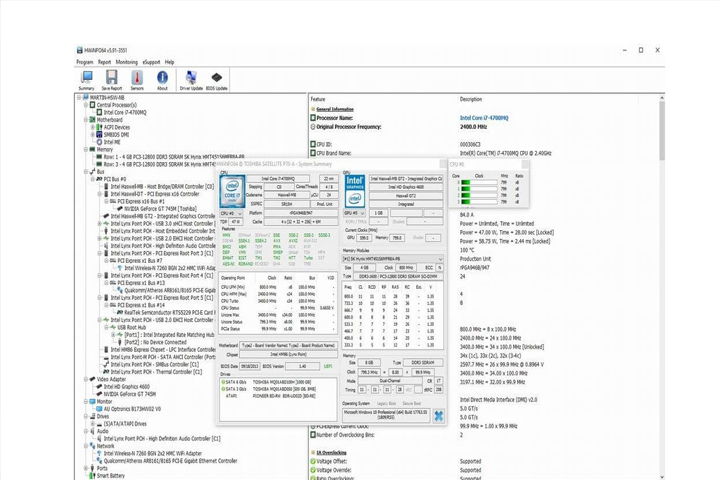Screen dimensions: 720x480
Task: Select NVIDIA GeForce GT 745M under Video Adapter
Action: 129,394
